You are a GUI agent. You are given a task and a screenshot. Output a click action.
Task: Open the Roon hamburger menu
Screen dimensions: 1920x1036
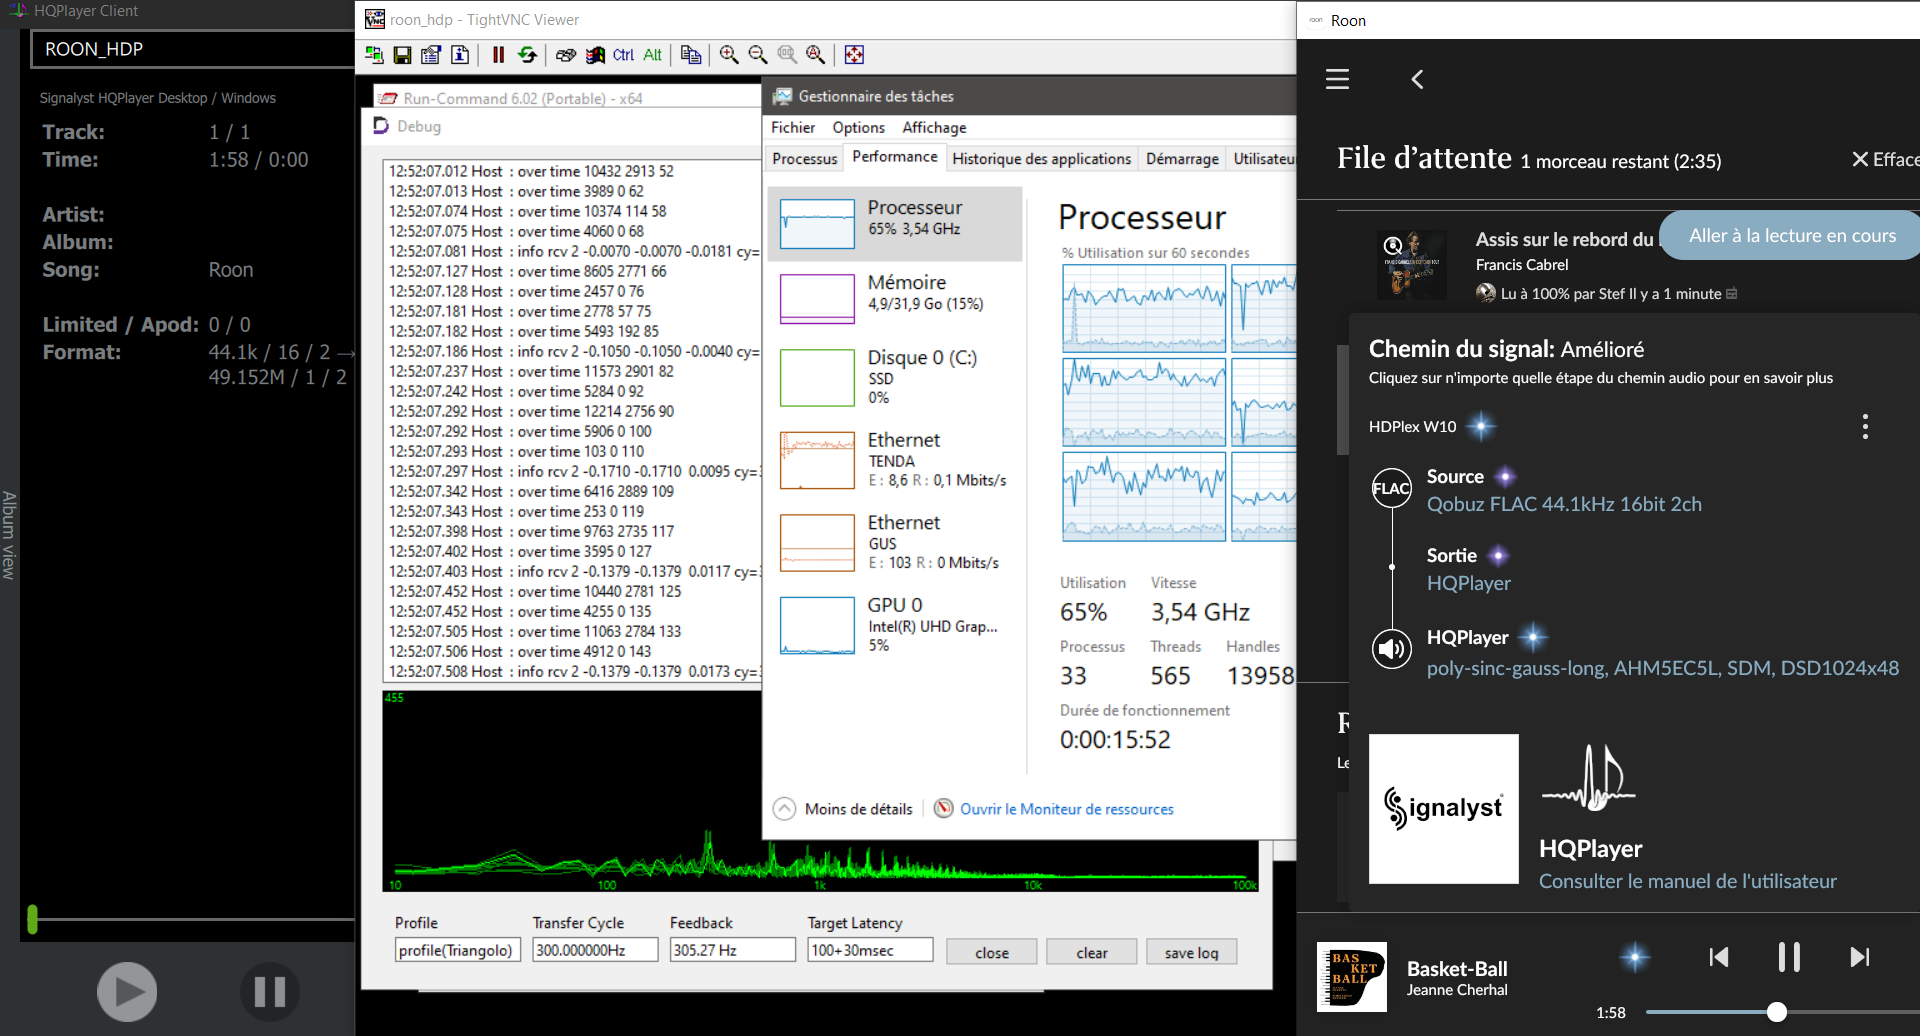[x=1337, y=79]
